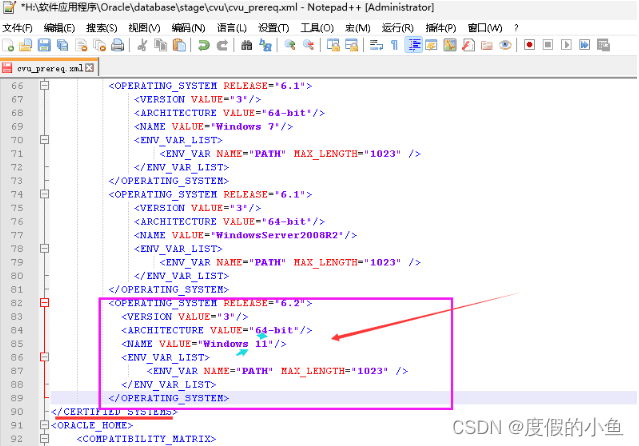Create a new document with New icon
This screenshot has height=446, width=639.
[x=8, y=45]
